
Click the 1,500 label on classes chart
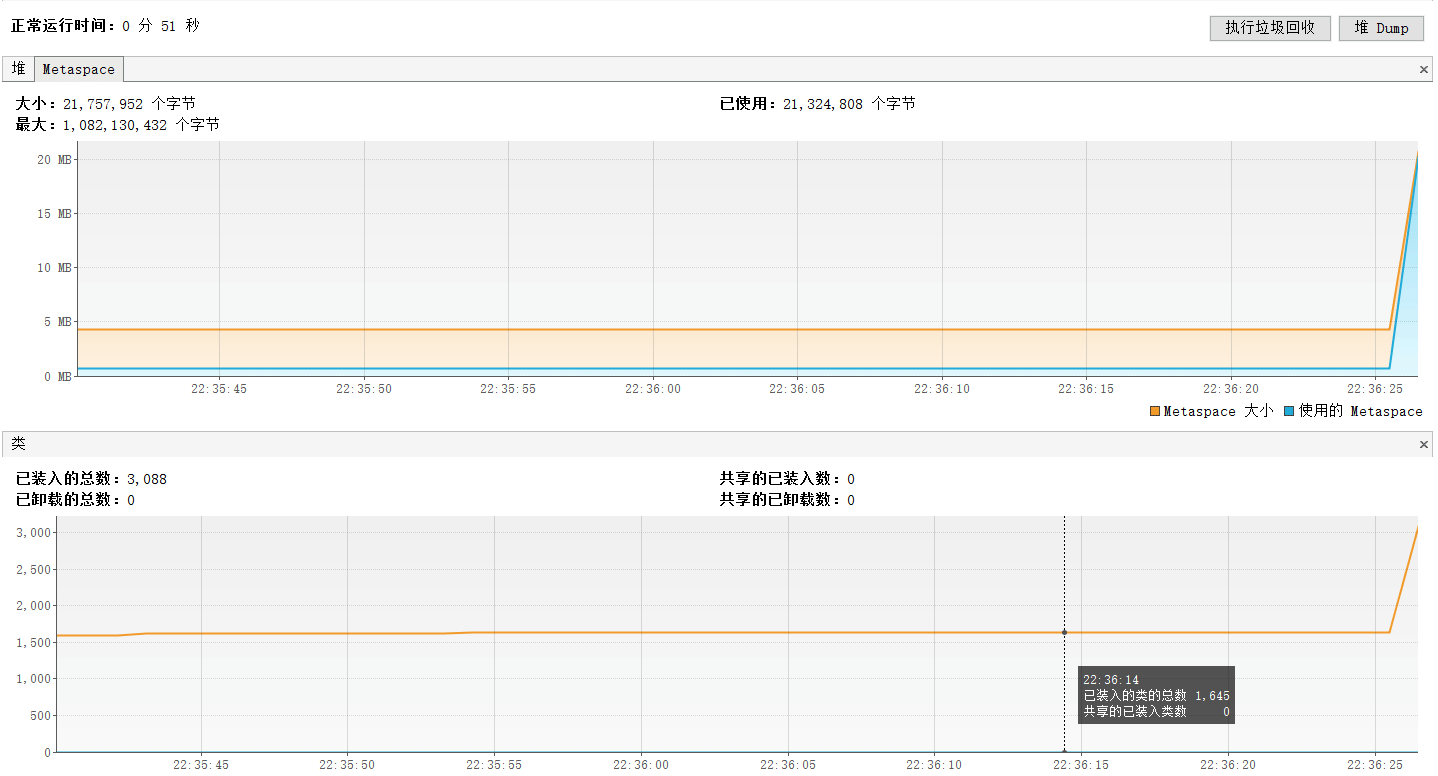[x=33, y=643]
